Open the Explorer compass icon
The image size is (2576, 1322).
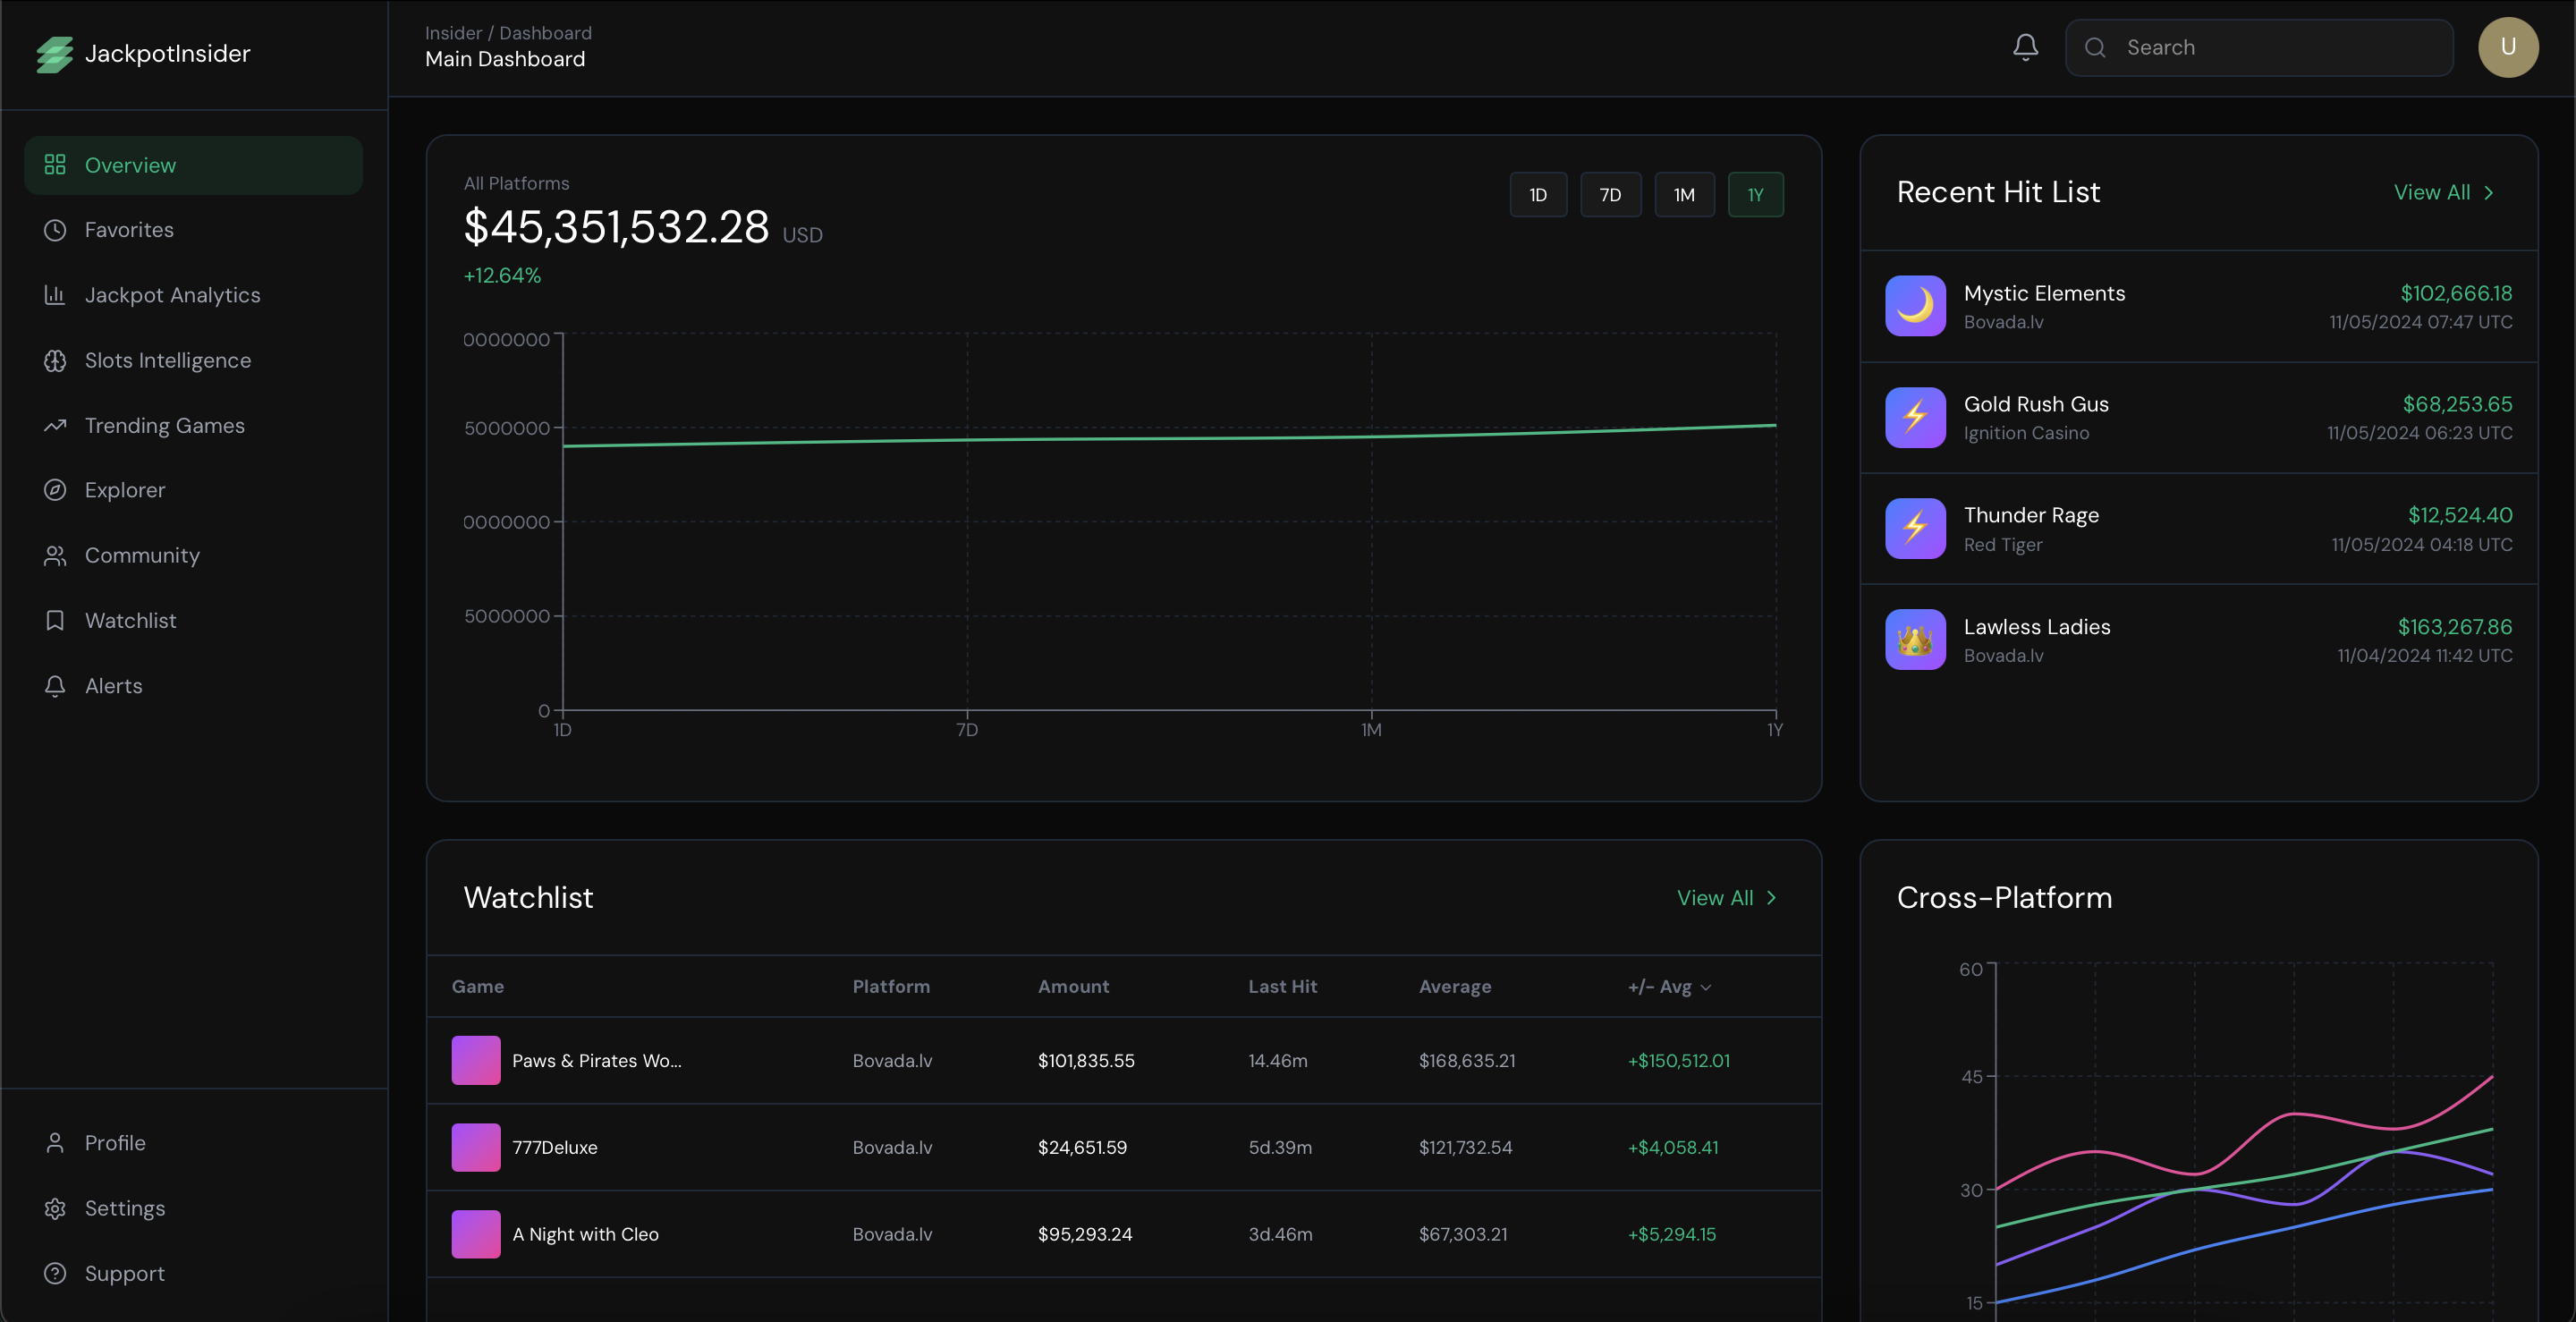56,490
